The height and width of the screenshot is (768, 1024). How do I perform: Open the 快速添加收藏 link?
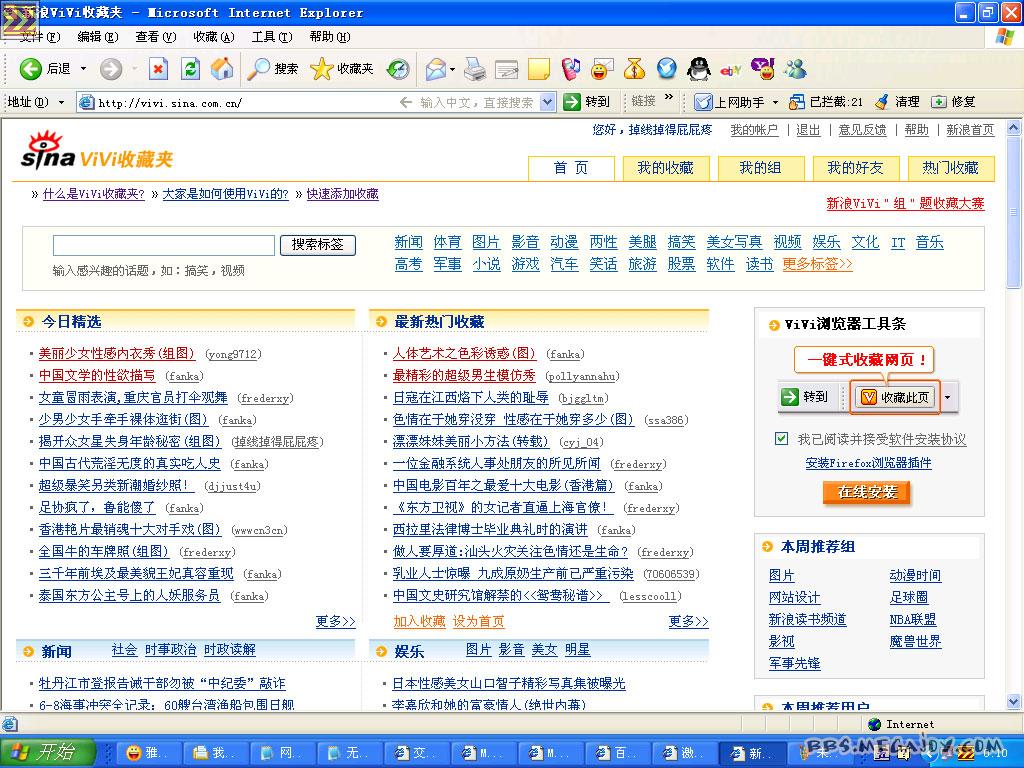tap(342, 194)
